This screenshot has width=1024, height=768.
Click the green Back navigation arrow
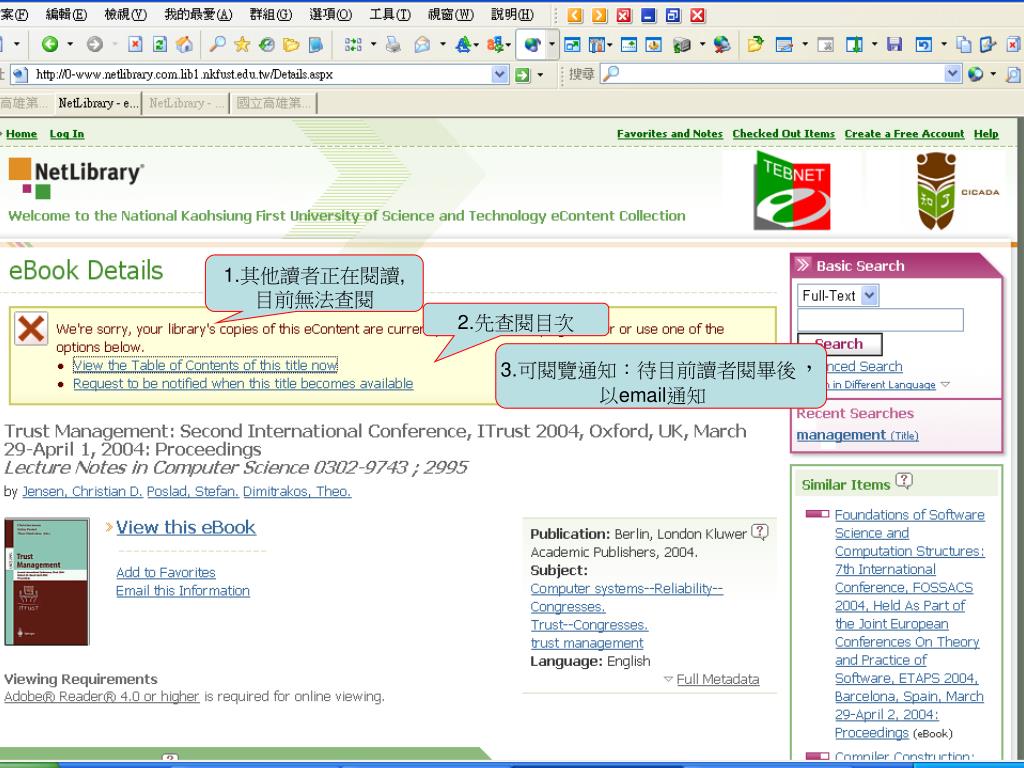[x=50, y=44]
